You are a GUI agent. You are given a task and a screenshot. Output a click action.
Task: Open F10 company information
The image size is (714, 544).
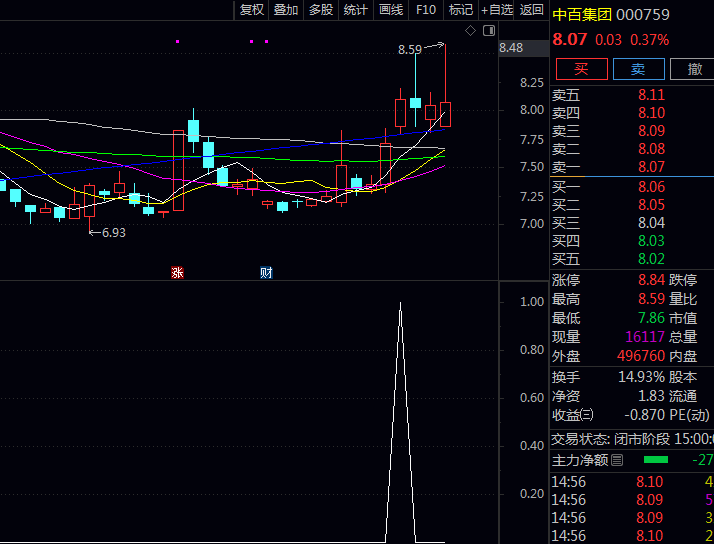[x=426, y=10]
